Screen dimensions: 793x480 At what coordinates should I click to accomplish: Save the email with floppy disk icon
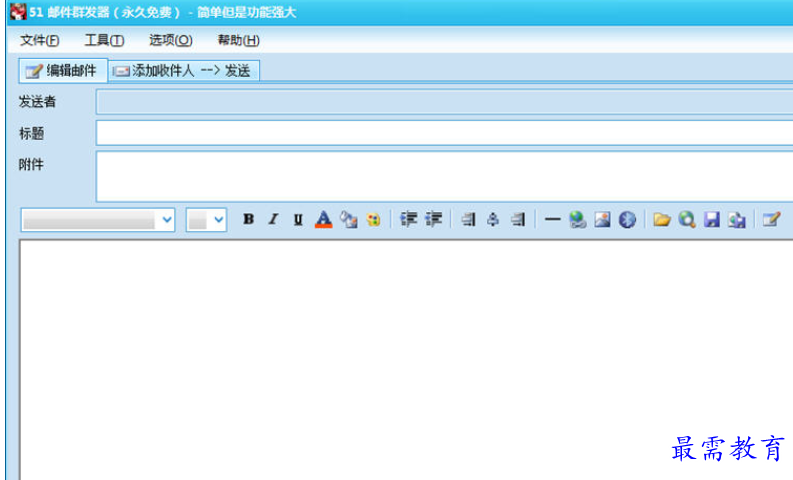tap(712, 220)
